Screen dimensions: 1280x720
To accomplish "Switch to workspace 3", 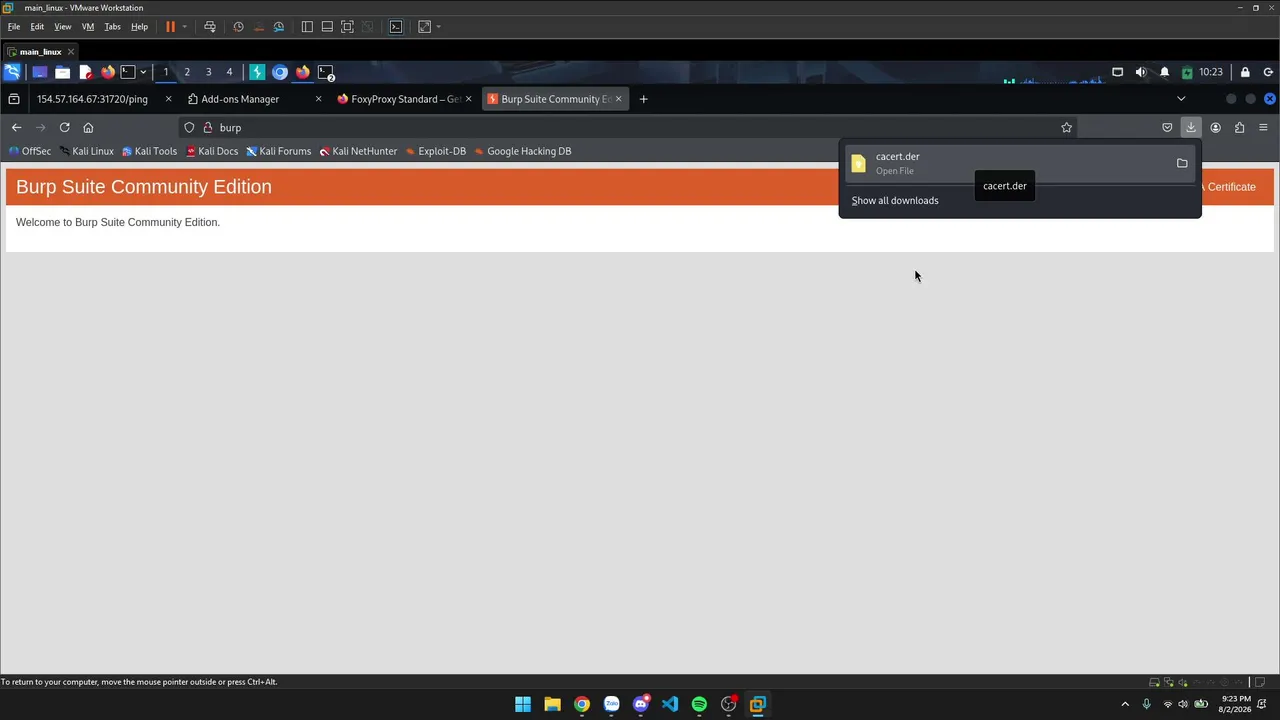I will [x=208, y=72].
